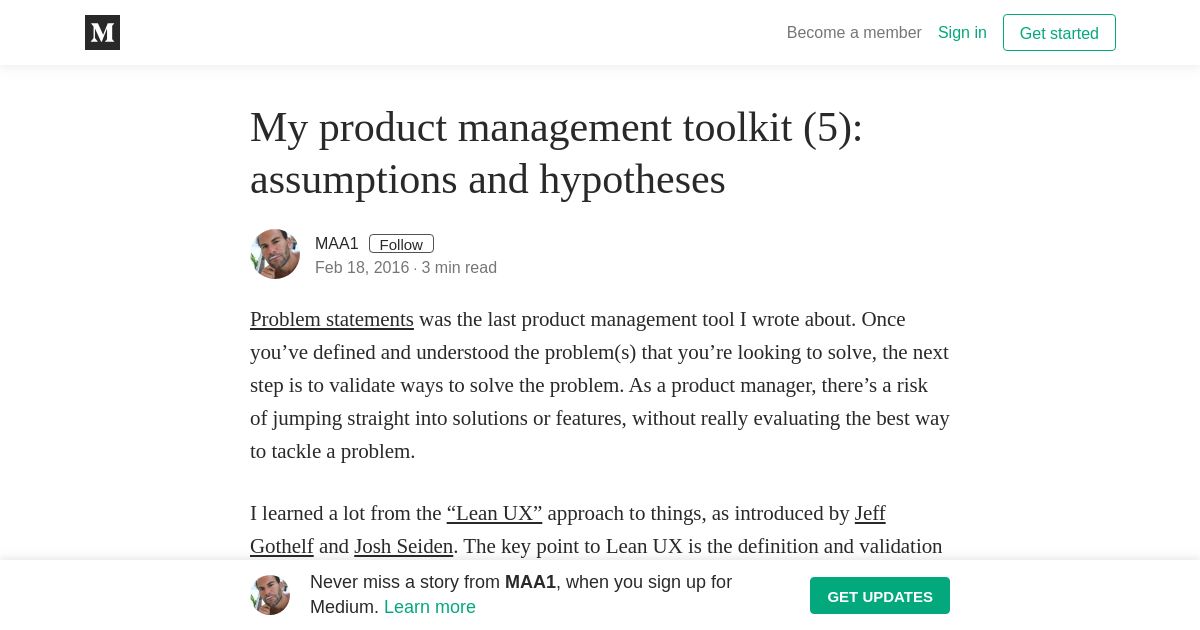
Task: Click the avatar in bottom signup banner
Action: tap(270, 595)
